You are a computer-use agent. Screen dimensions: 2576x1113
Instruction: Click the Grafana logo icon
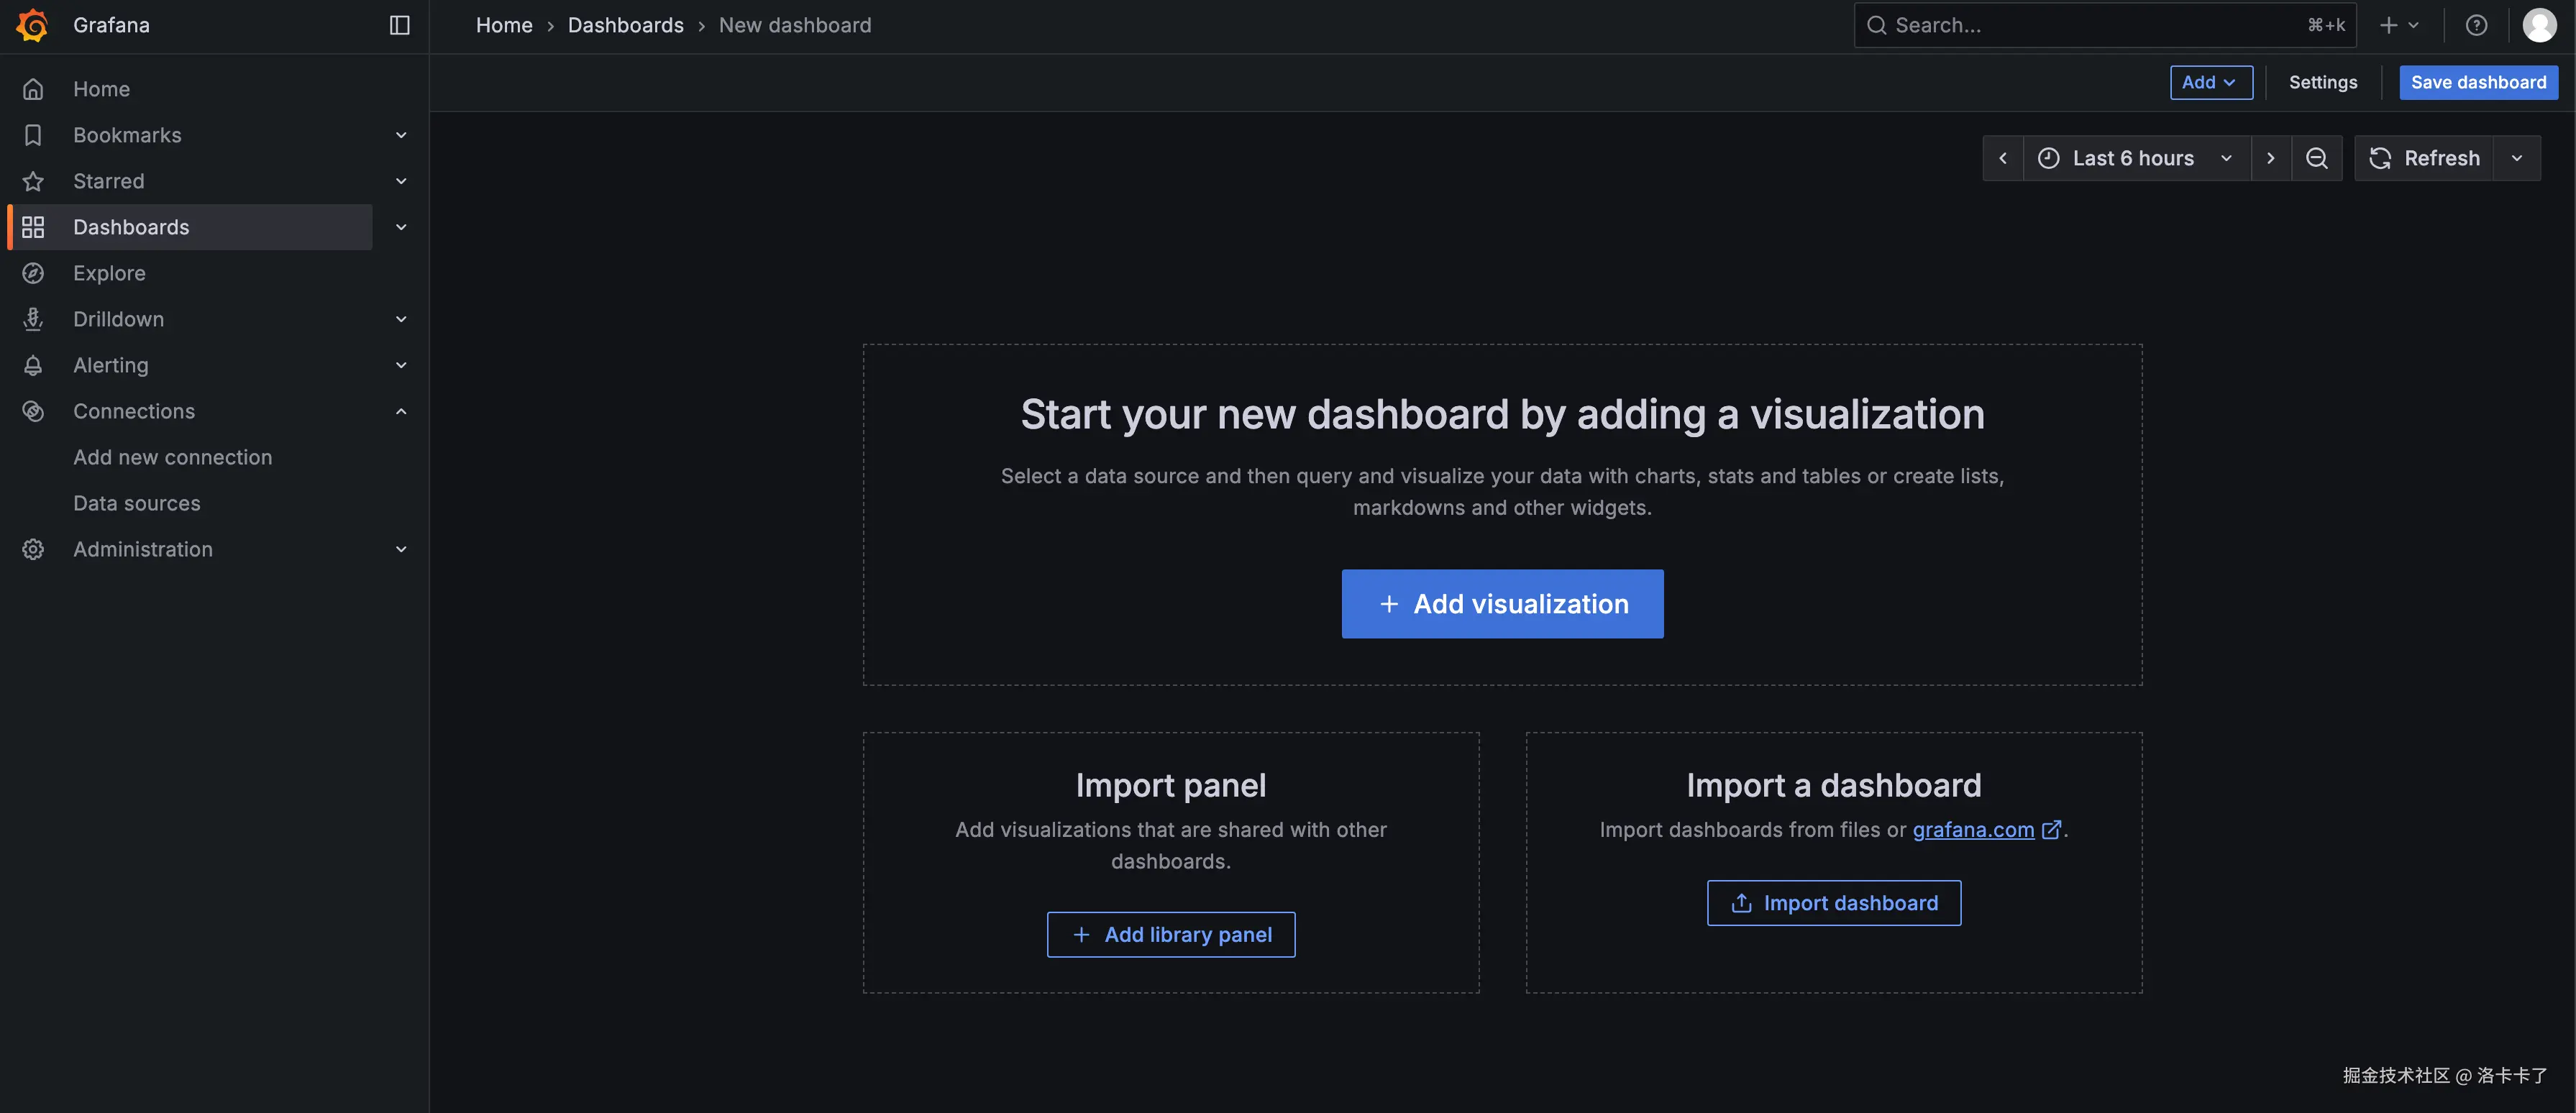(33, 25)
